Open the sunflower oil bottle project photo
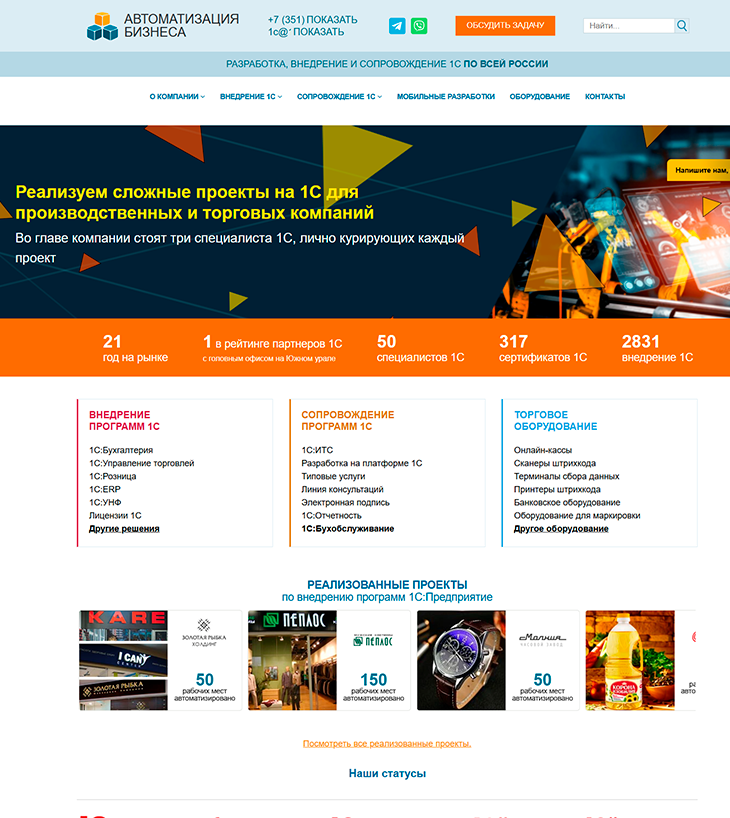The height and width of the screenshot is (818, 730). 630,660
